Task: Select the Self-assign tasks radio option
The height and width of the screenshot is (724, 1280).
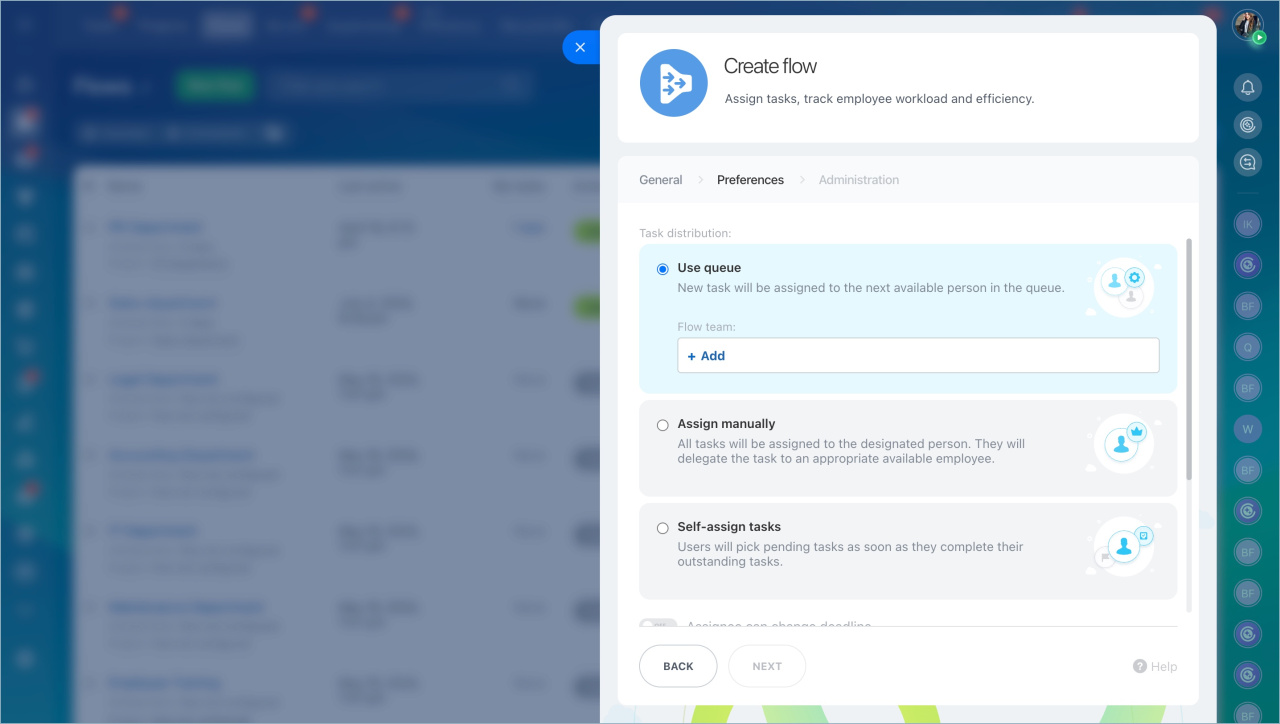Action: coord(662,528)
